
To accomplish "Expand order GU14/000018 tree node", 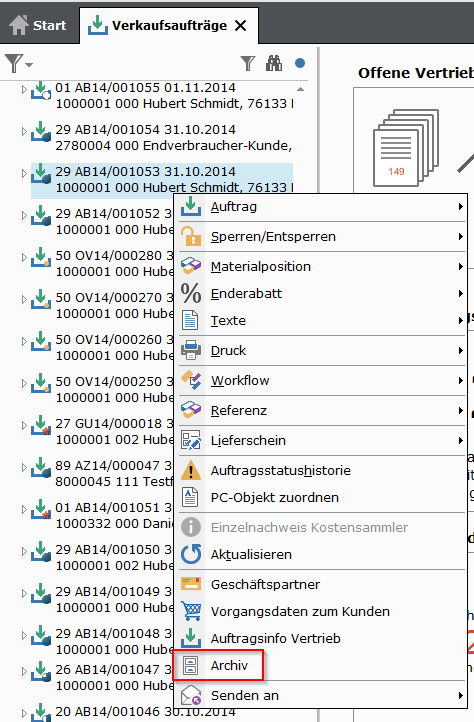I will point(24,425).
